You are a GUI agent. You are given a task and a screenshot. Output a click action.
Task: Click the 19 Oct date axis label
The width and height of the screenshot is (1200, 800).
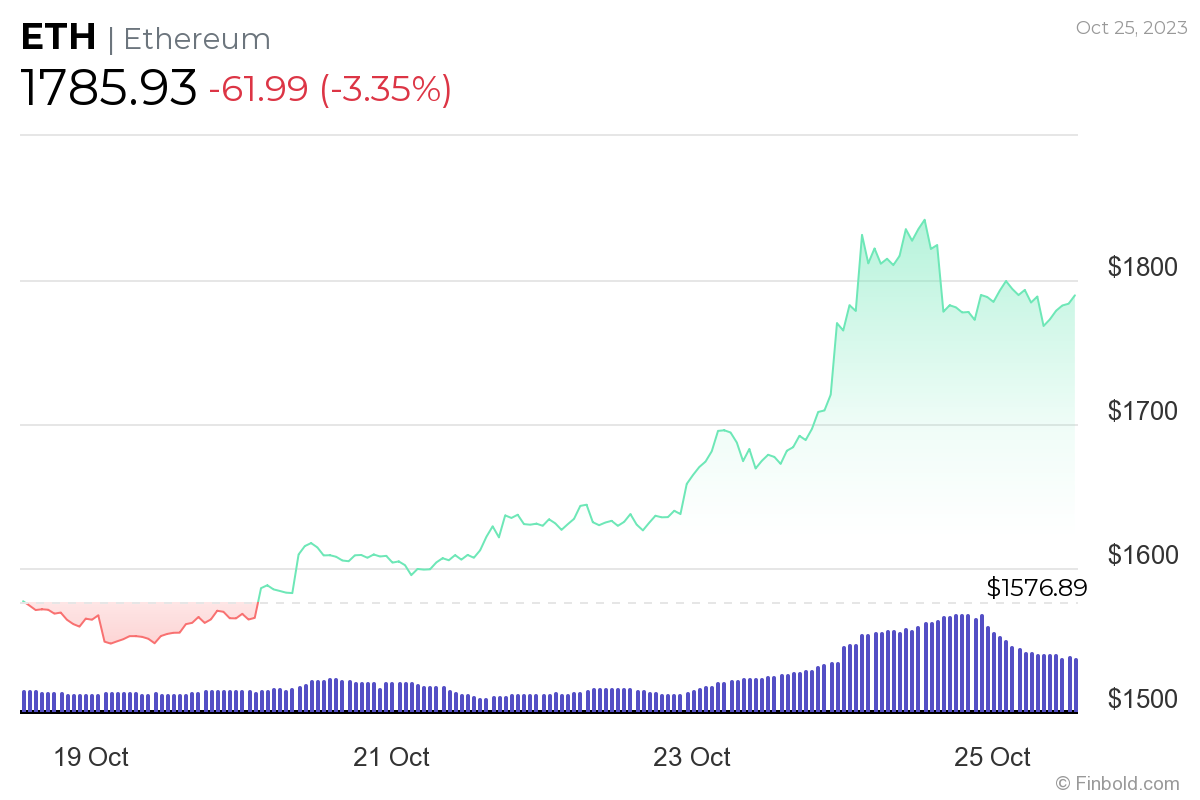coord(90,757)
